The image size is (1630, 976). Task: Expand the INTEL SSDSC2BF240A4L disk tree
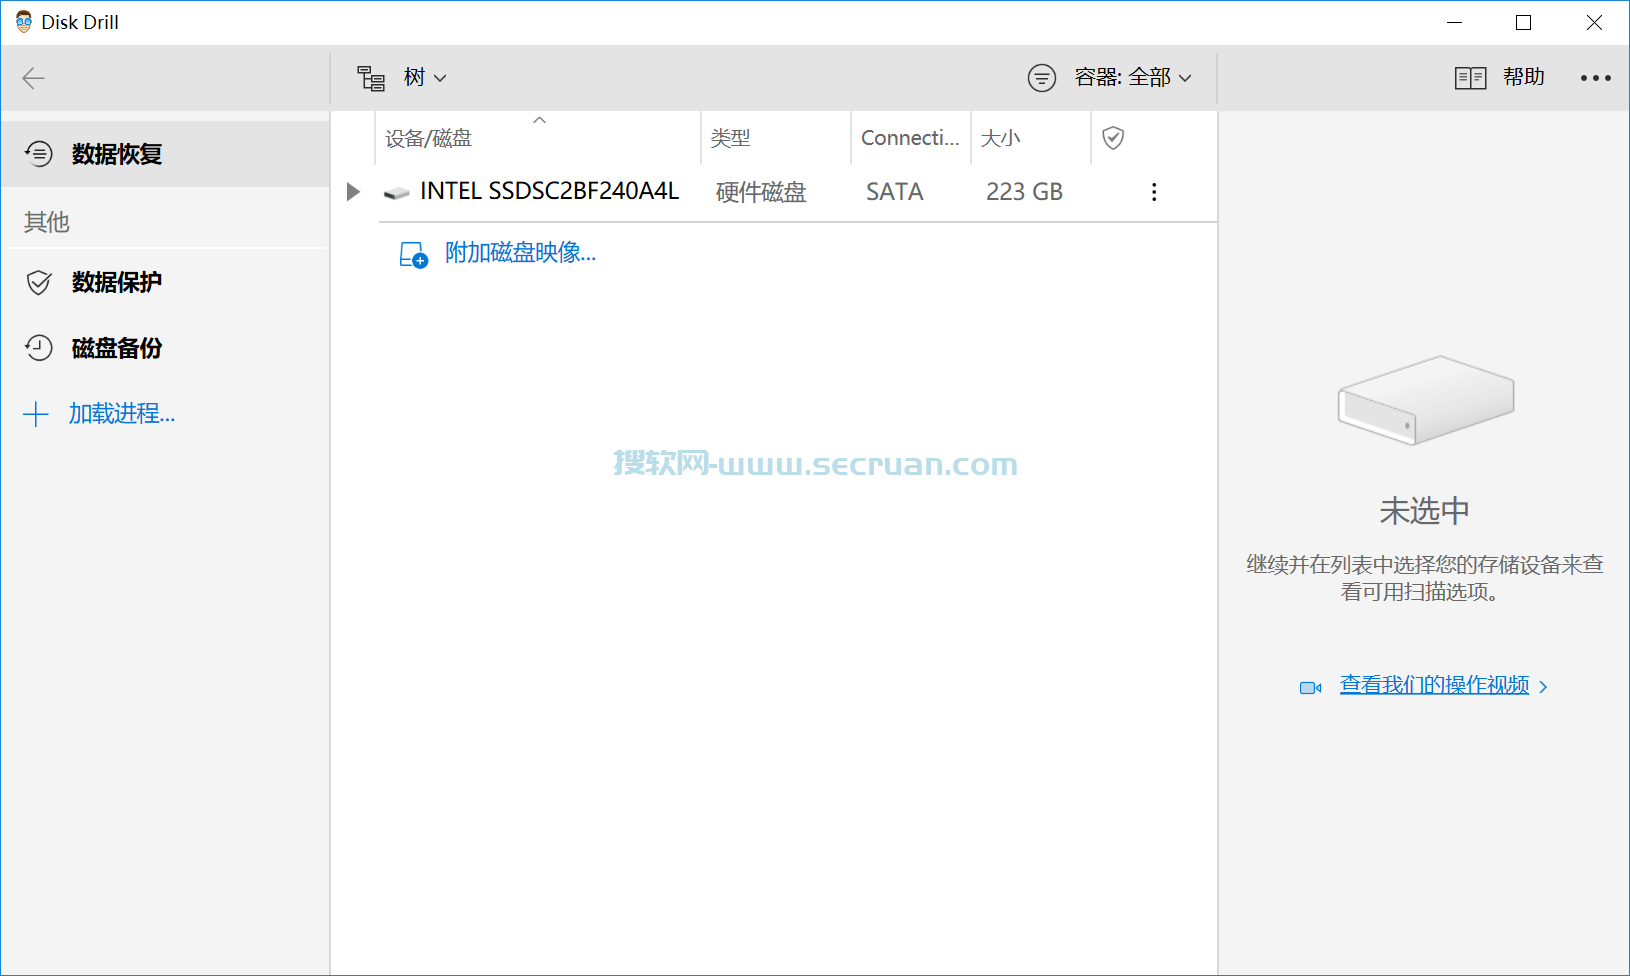353,191
